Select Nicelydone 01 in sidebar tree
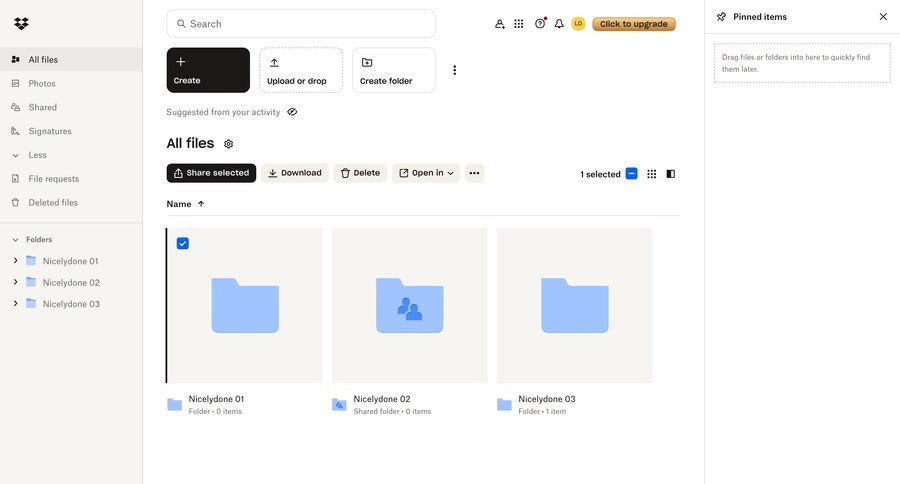Screen dimensions: 900x484 point(70,261)
